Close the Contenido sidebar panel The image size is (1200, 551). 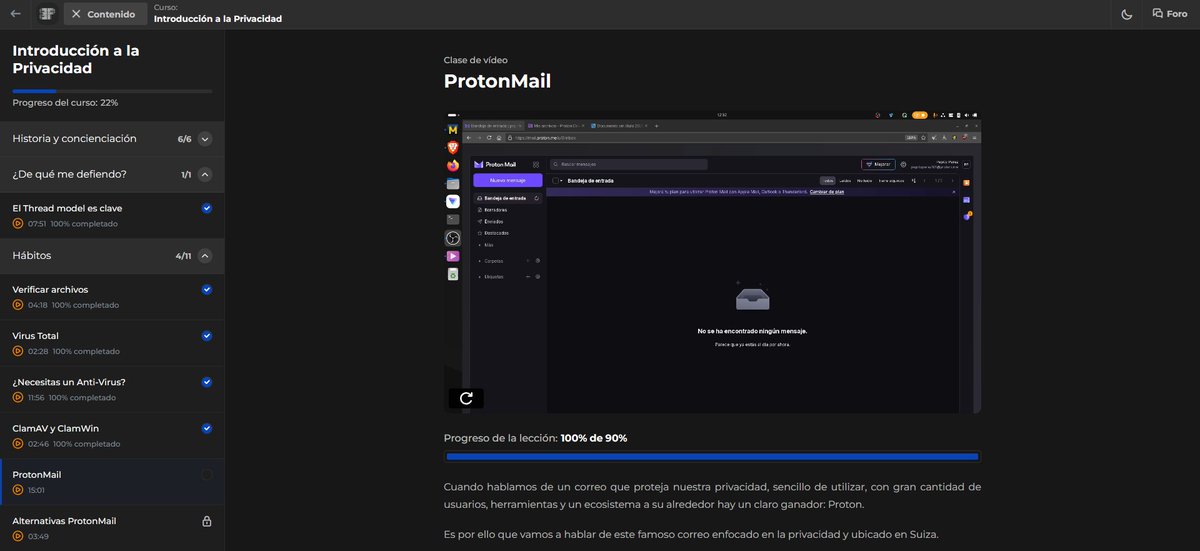104,14
